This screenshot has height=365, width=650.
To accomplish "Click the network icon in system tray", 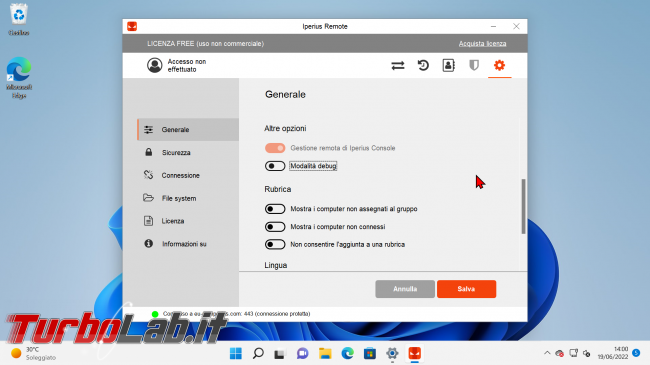I will [573, 353].
